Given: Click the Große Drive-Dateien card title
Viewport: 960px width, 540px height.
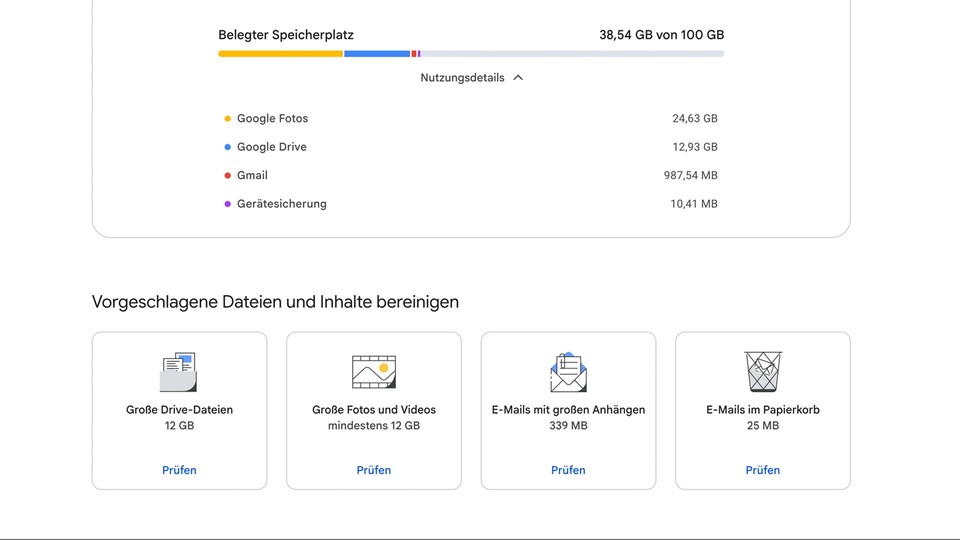Looking at the screenshot, I should coord(179,410).
